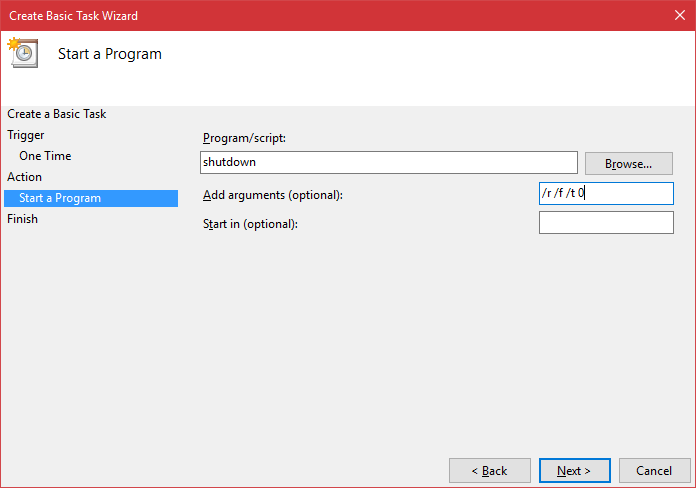Click the Program/script label
Viewport: 696px width, 488px height.
pos(244,138)
